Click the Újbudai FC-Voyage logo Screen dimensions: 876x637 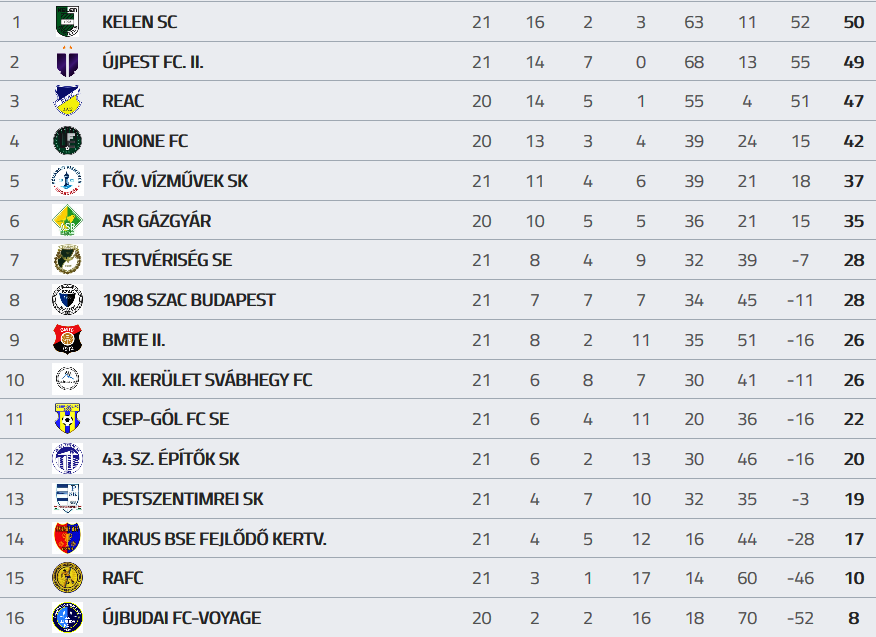pos(67,618)
